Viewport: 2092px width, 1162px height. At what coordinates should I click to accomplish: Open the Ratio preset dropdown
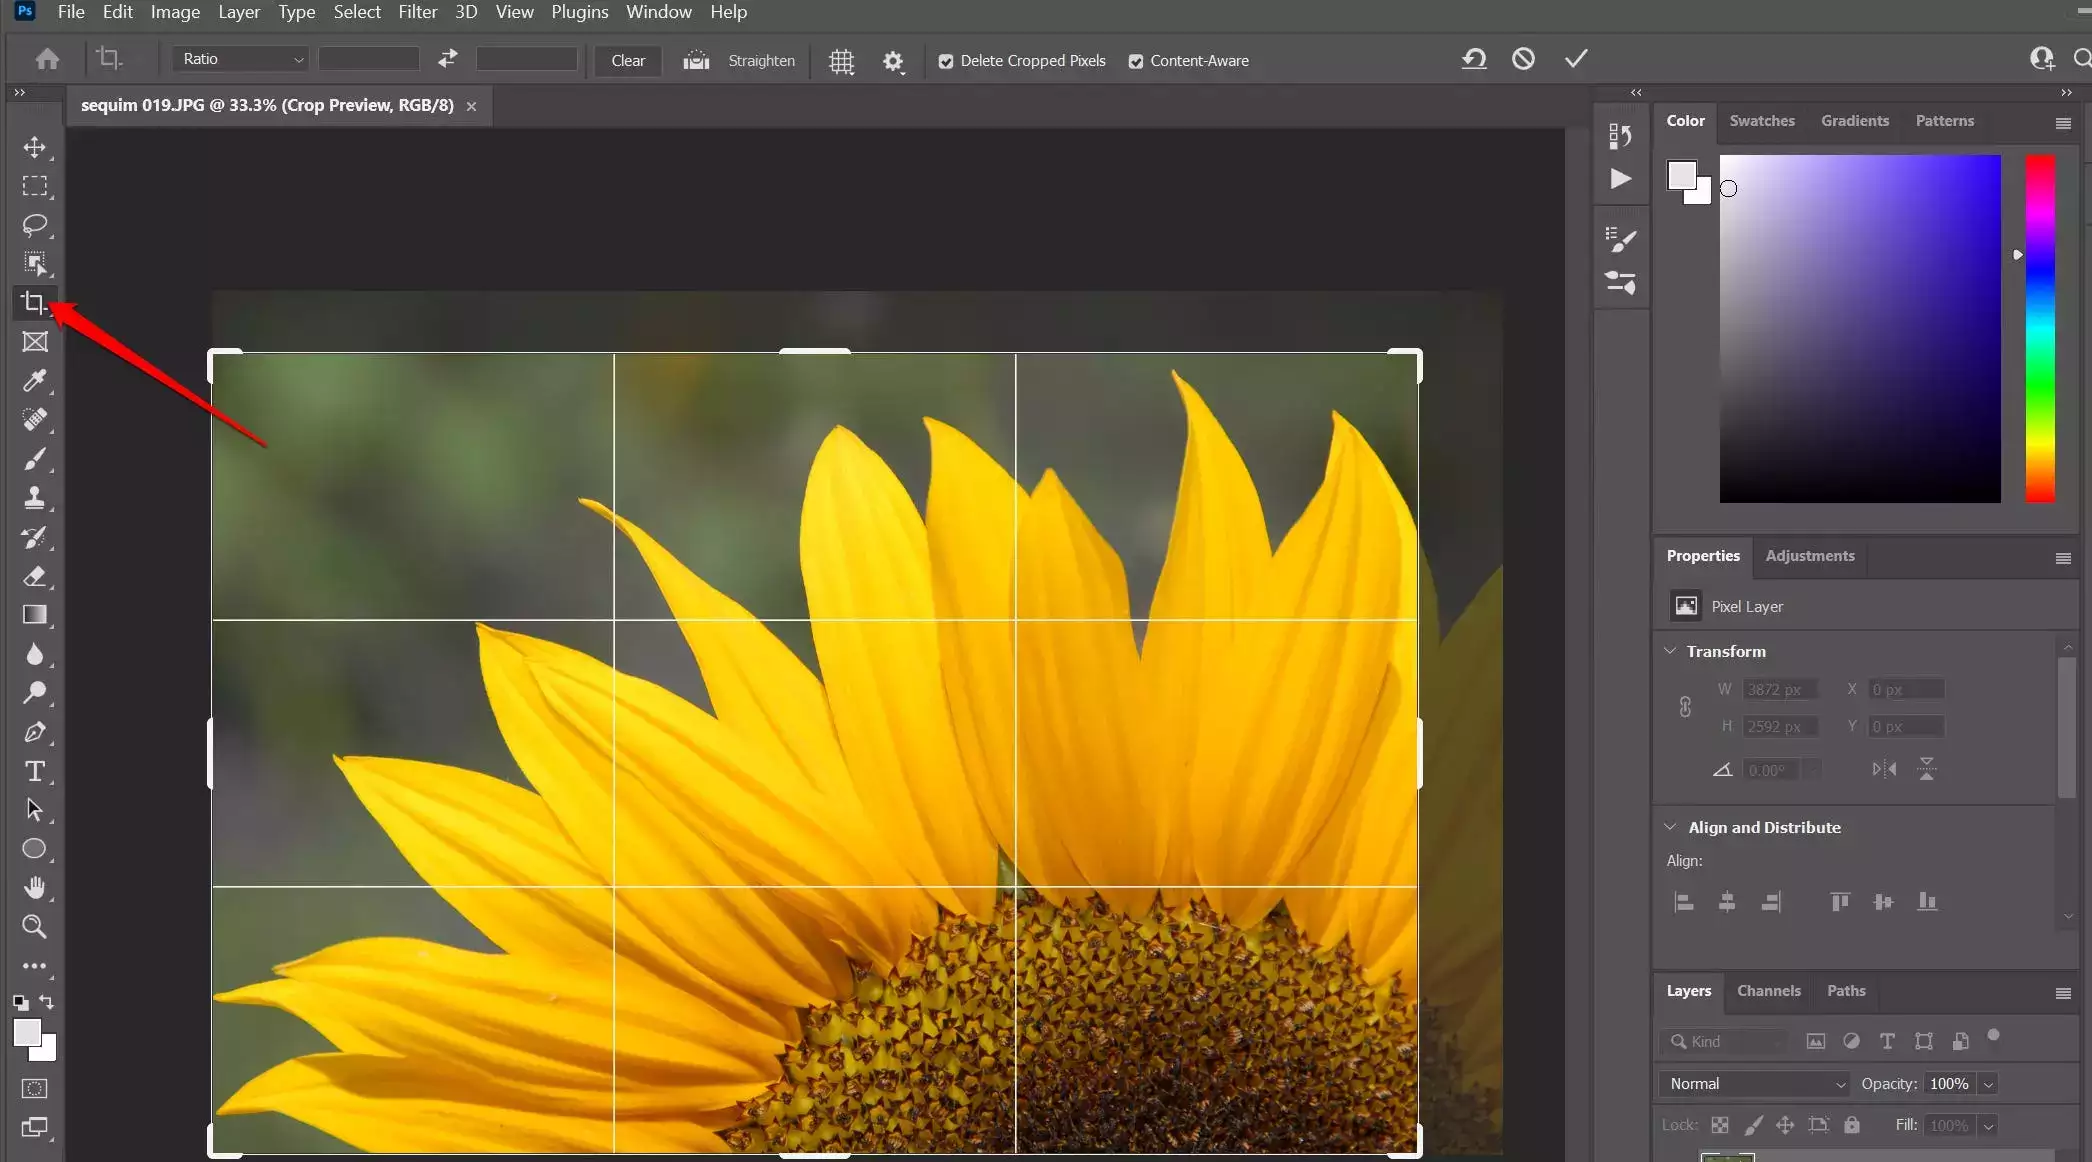pos(241,59)
